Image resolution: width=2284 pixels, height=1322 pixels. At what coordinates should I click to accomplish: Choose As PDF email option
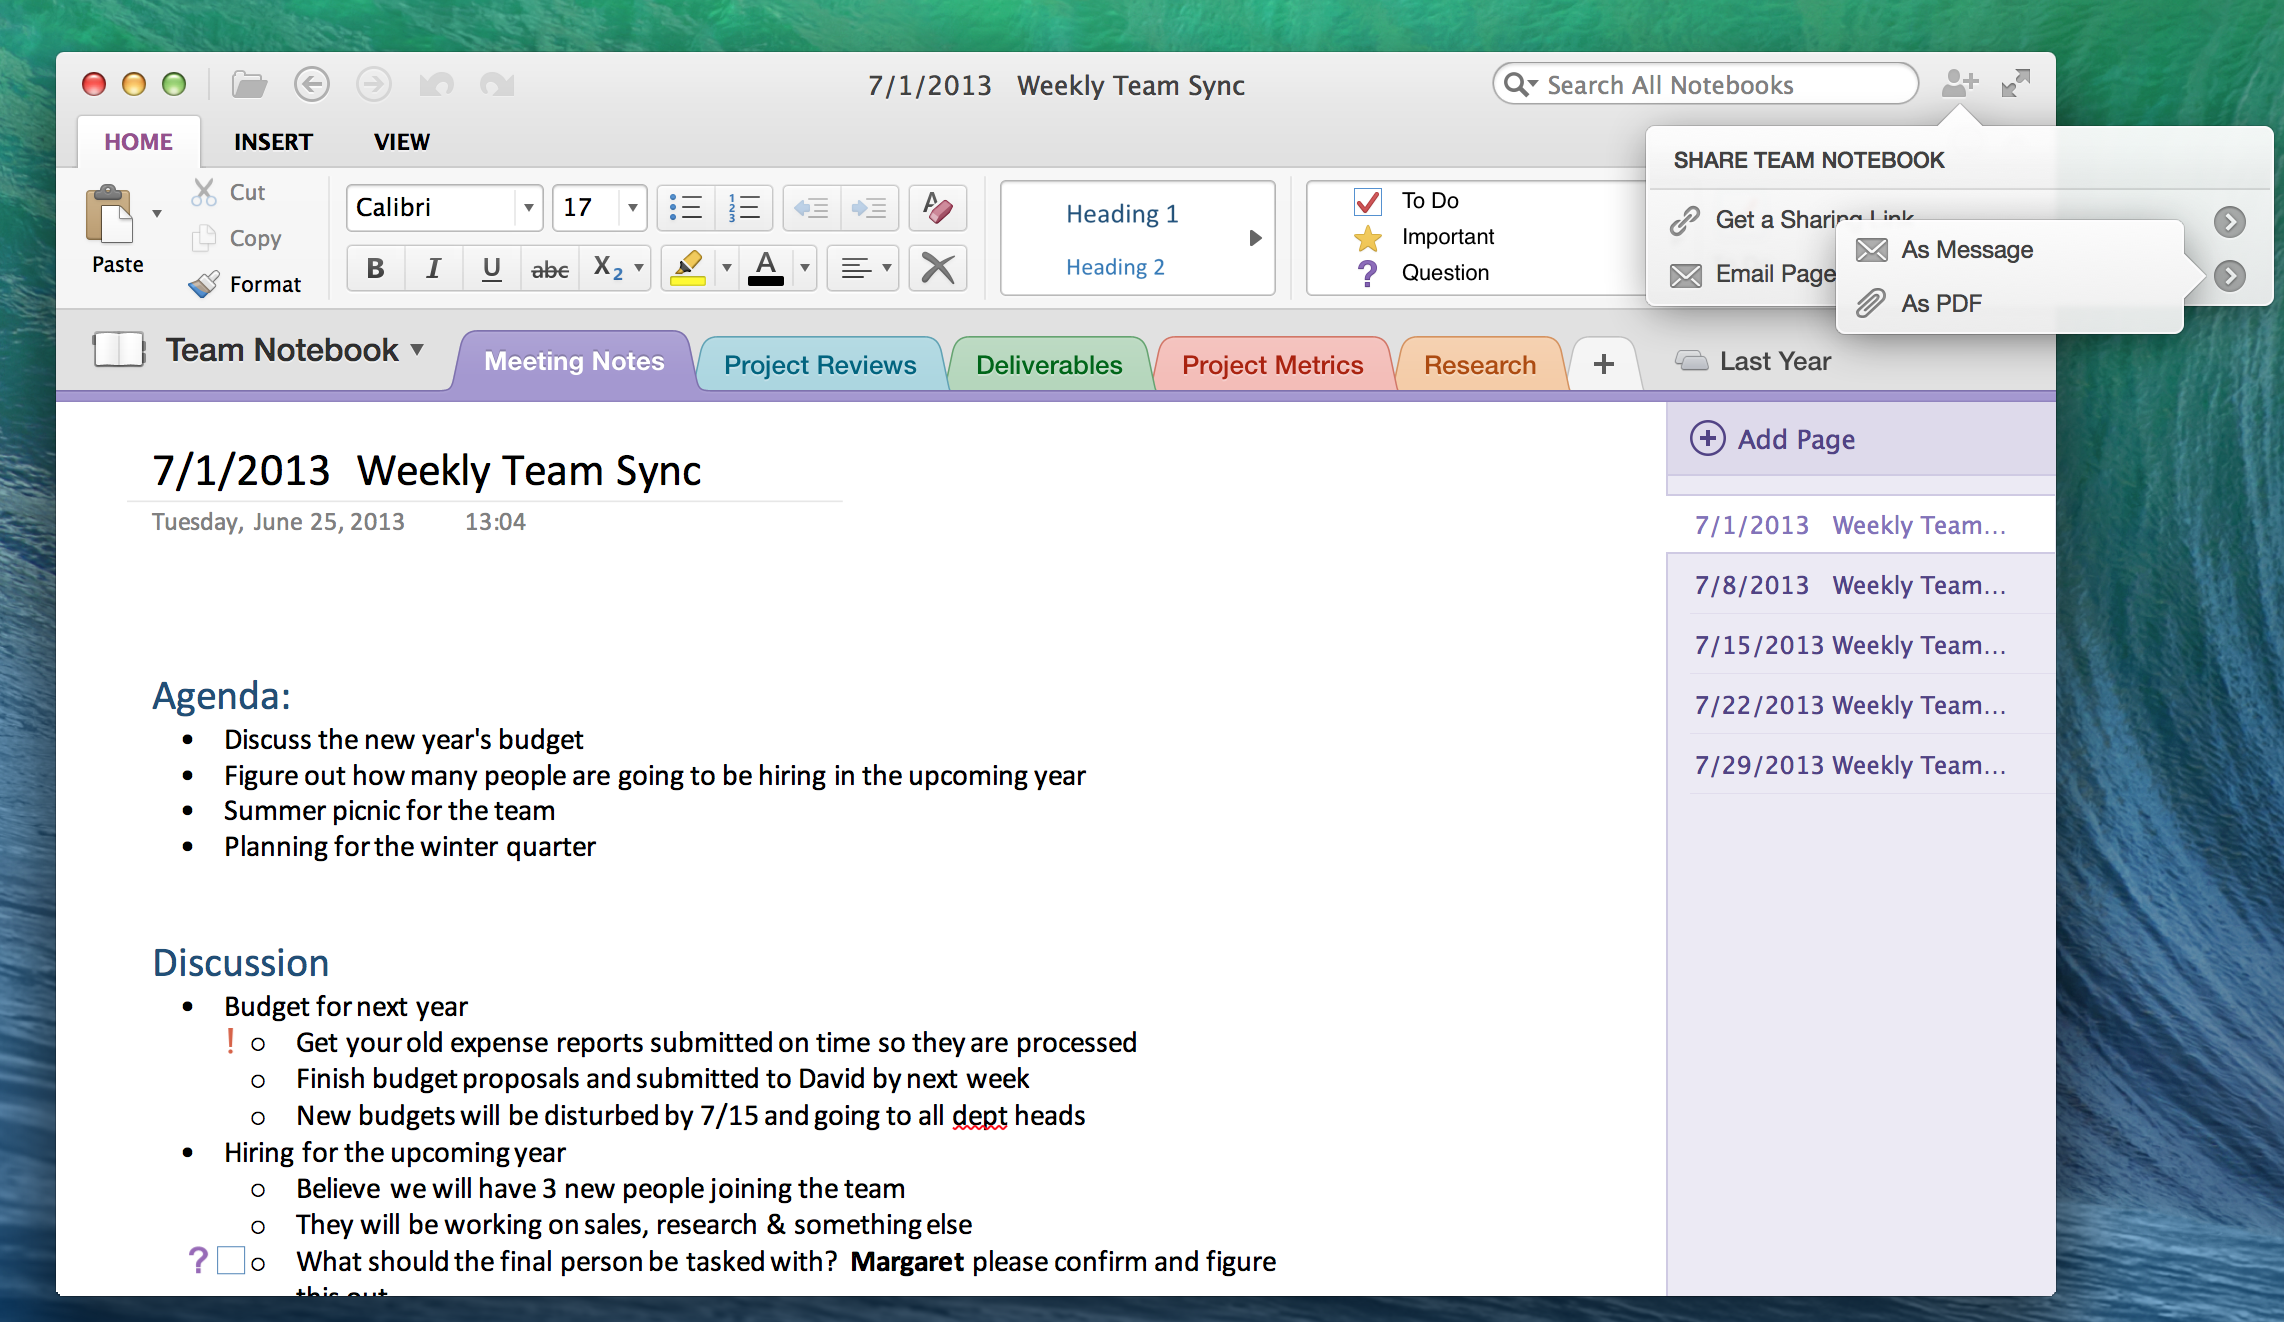click(x=1940, y=303)
